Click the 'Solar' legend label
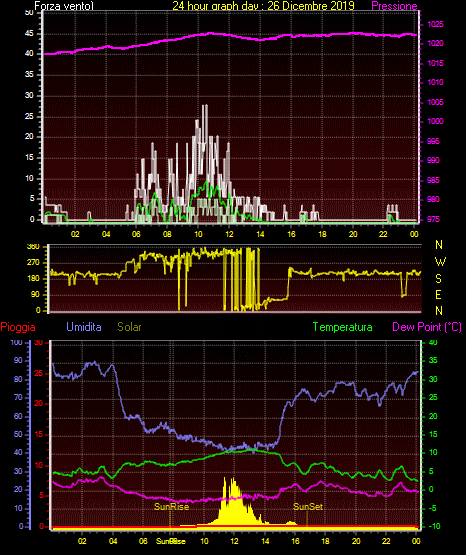This screenshot has width=466, height=555. point(130,327)
